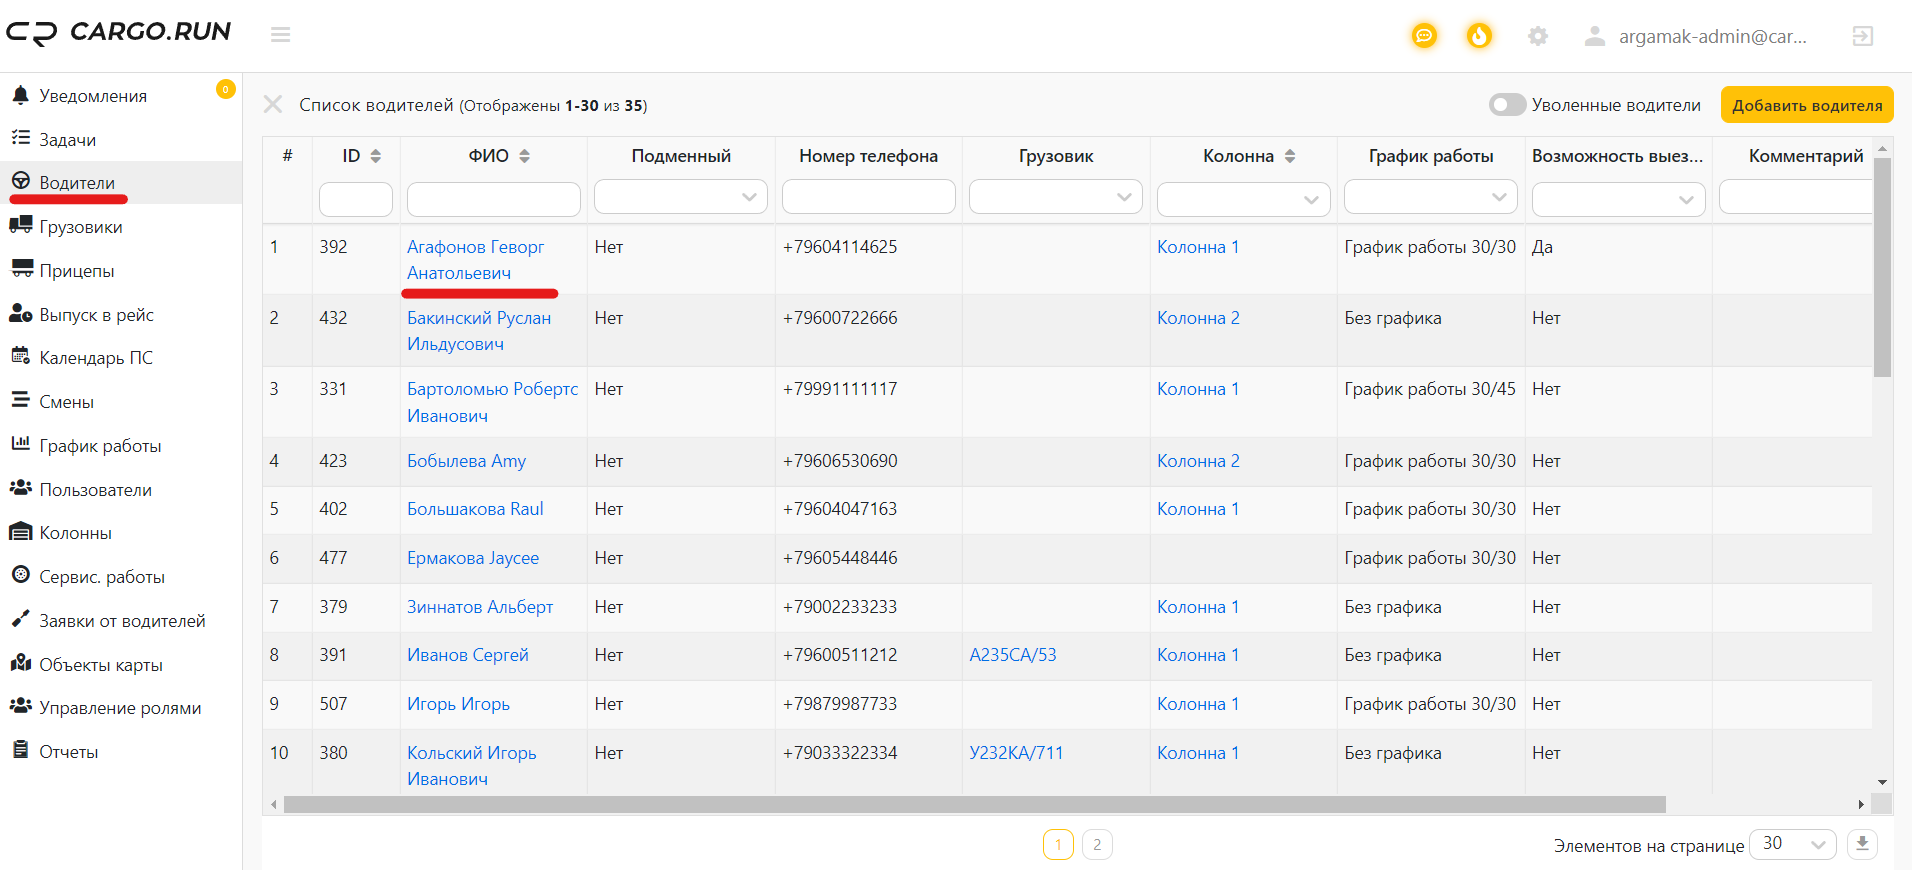This screenshot has height=870, width=1912.
Task: Click the orange flame icon in header
Action: coord(1479,36)
